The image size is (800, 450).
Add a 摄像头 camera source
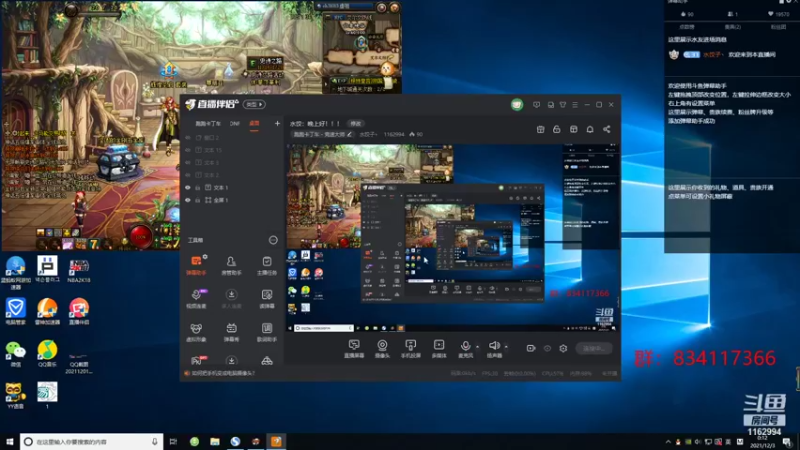[x=382, y=349]
